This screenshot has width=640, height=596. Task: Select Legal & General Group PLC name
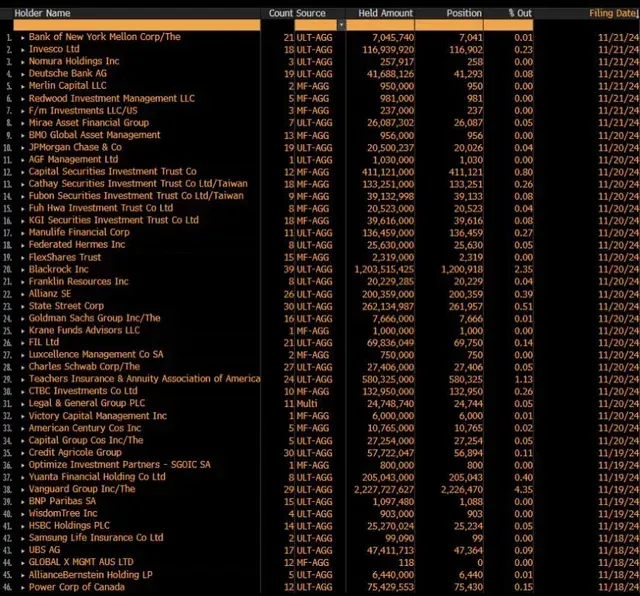[x=87, y=404]
